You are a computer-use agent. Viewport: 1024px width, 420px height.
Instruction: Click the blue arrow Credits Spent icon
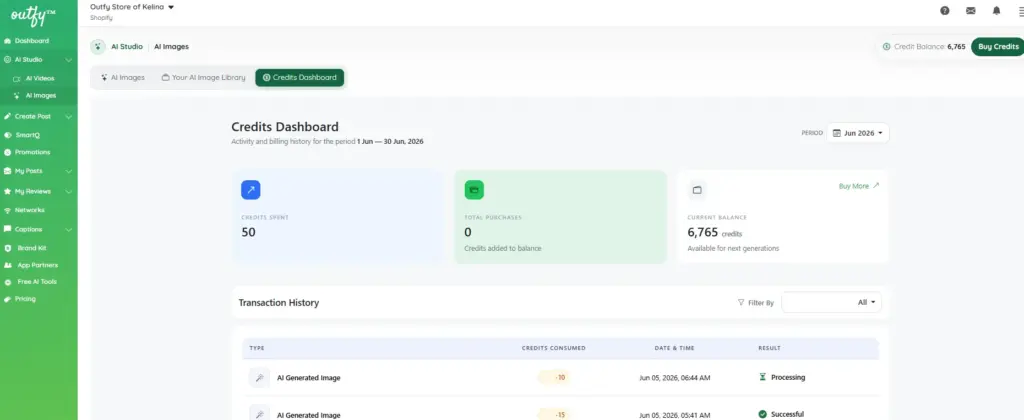(x=251, y=189)
